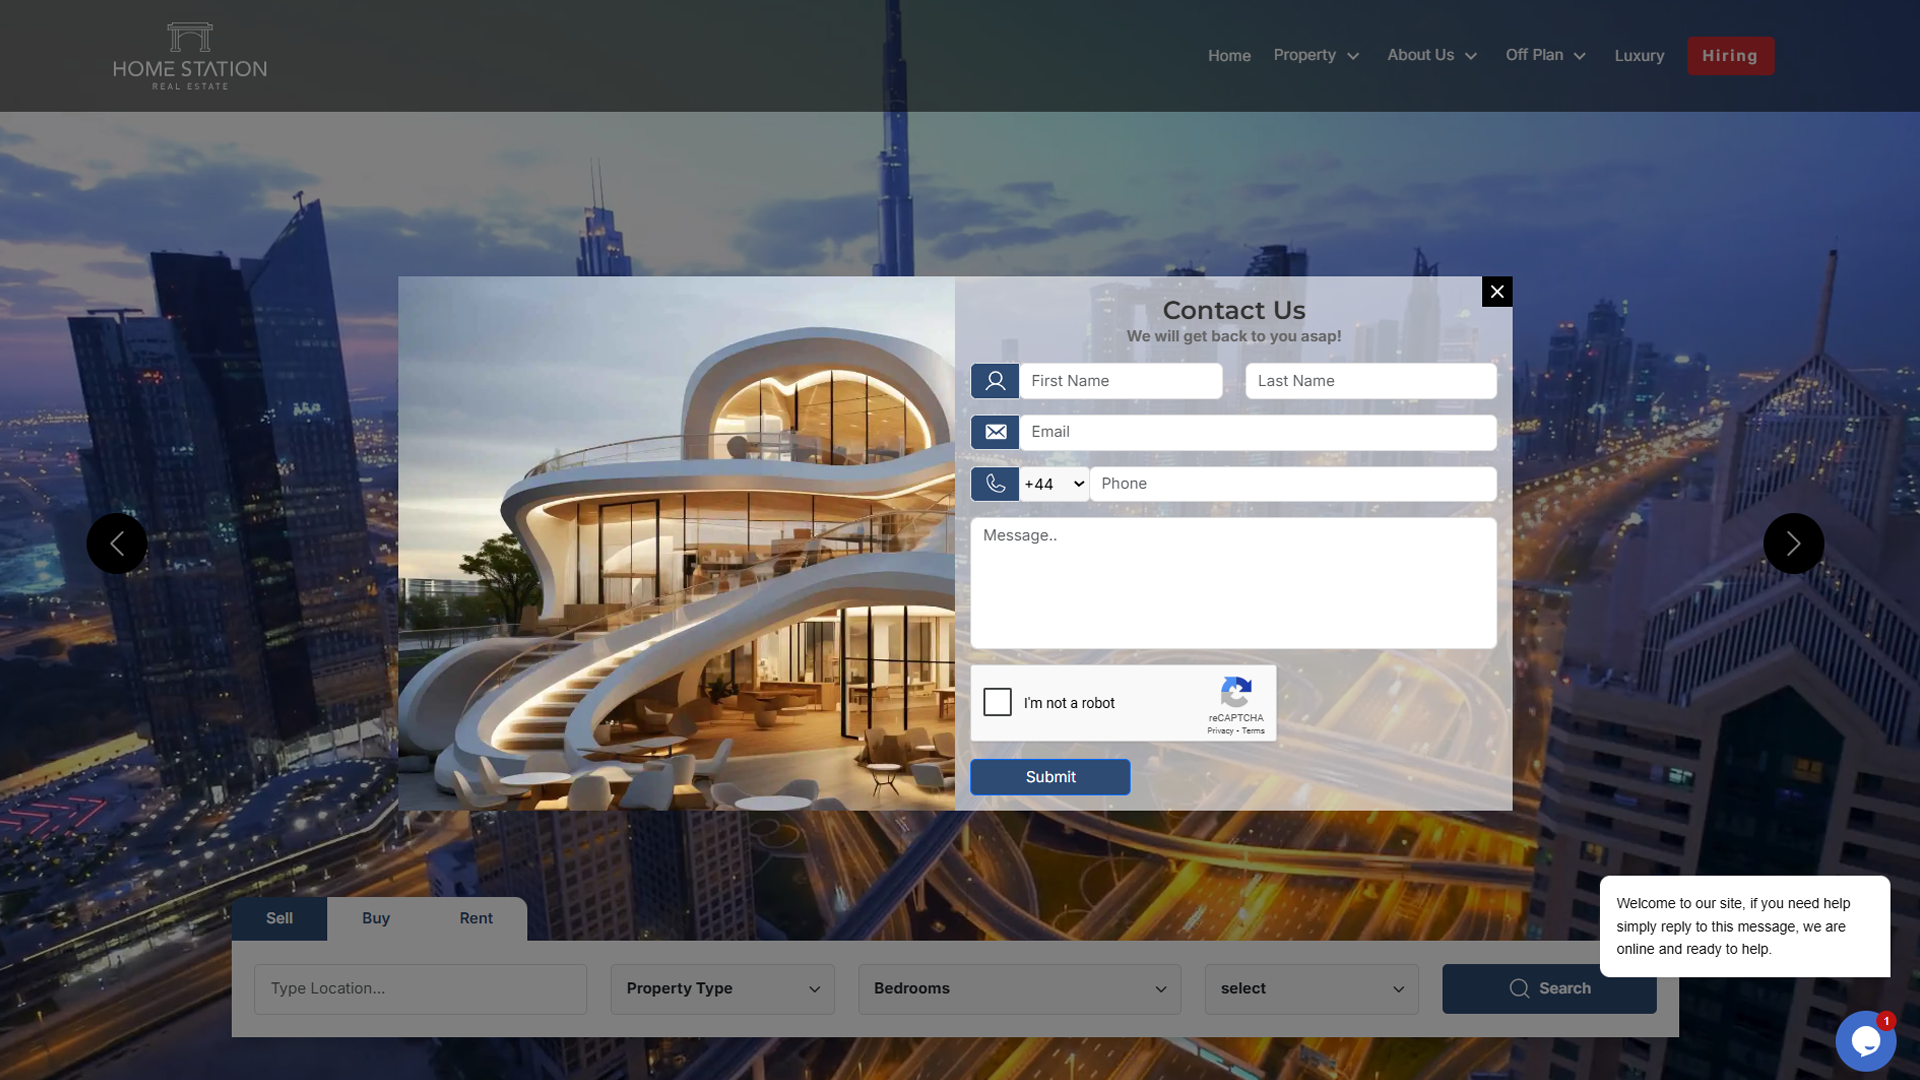The width and height of the screenshot is (1920, 1080).
Task: Open the chat widget bubble
Action: click(1866, 1040)
